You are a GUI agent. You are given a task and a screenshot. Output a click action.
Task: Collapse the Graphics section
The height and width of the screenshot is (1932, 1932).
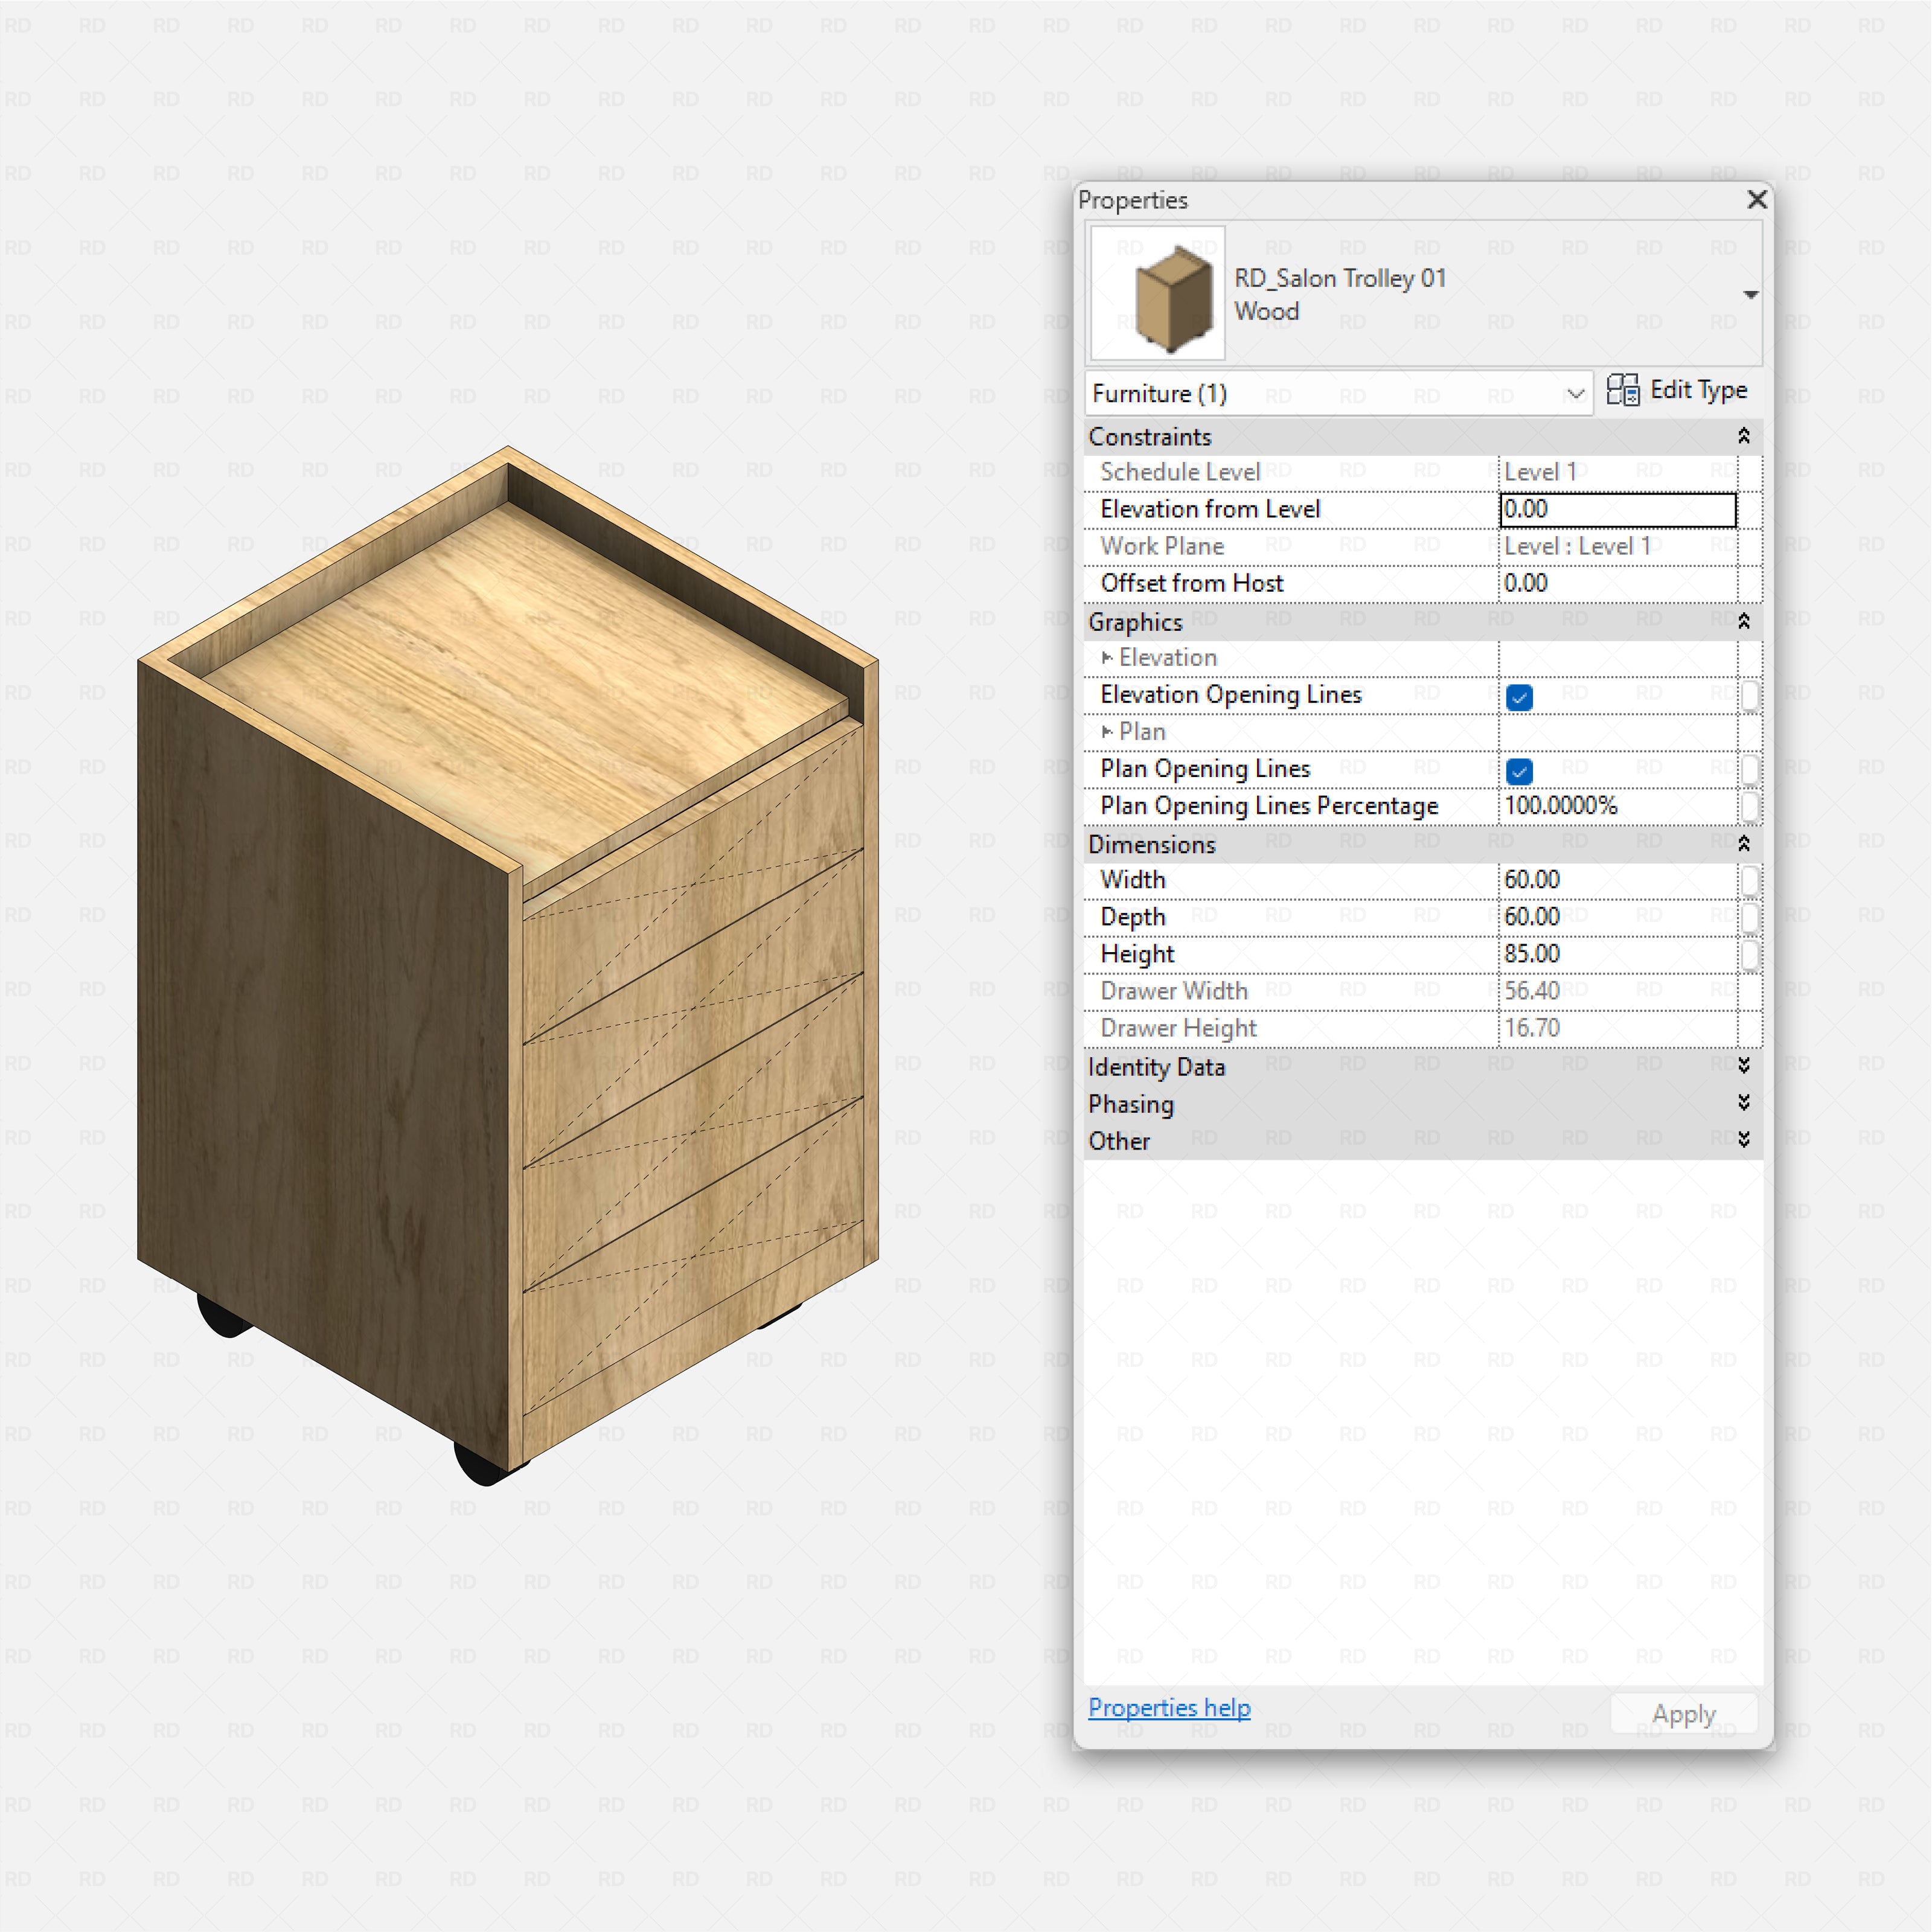(x=1744, y=620)
